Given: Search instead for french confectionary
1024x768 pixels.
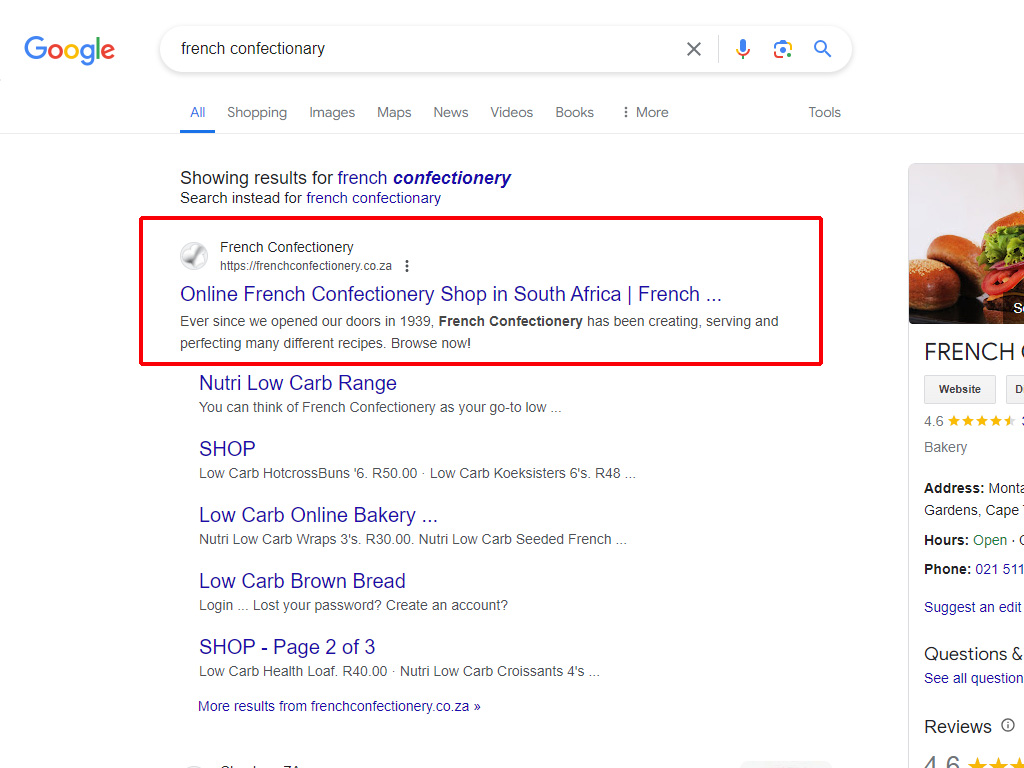Looking at the screenshot, I should 373,198.
